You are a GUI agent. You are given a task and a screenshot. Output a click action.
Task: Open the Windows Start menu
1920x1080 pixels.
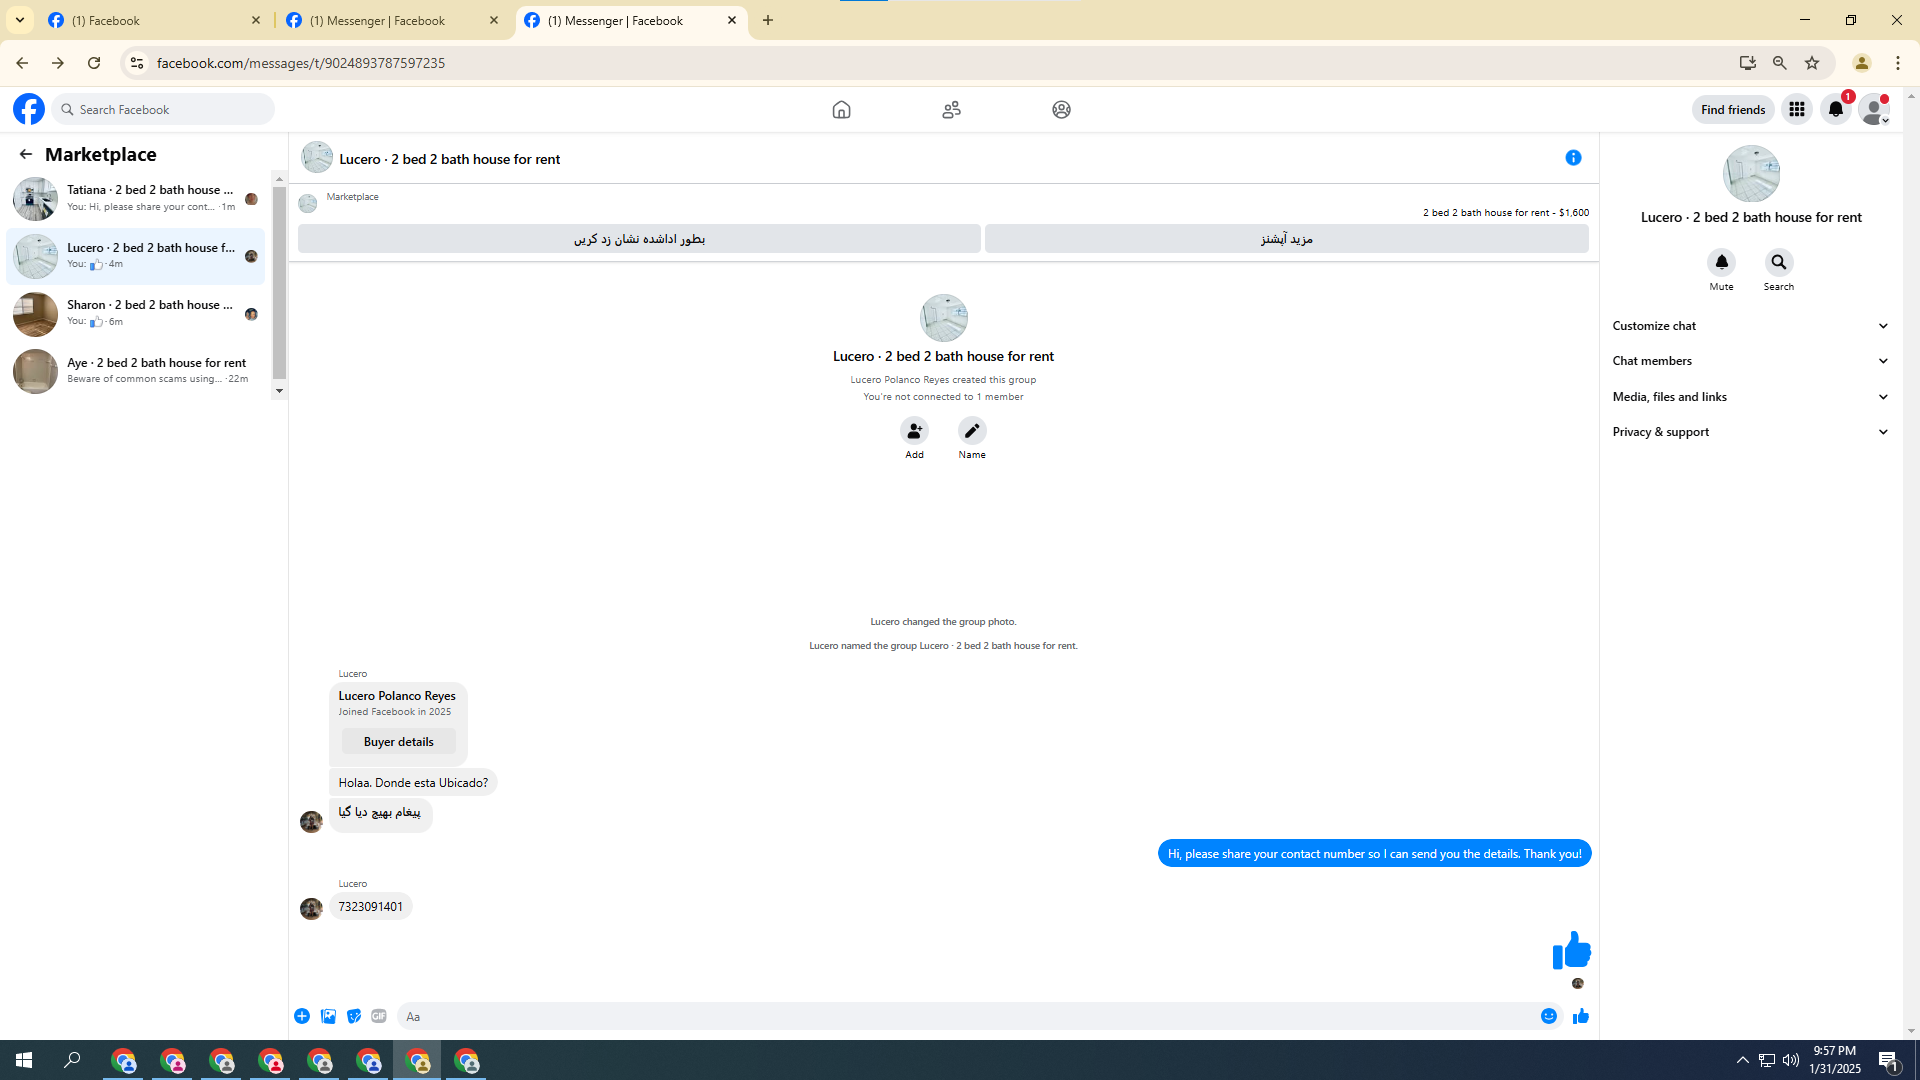coord(24,1060)
